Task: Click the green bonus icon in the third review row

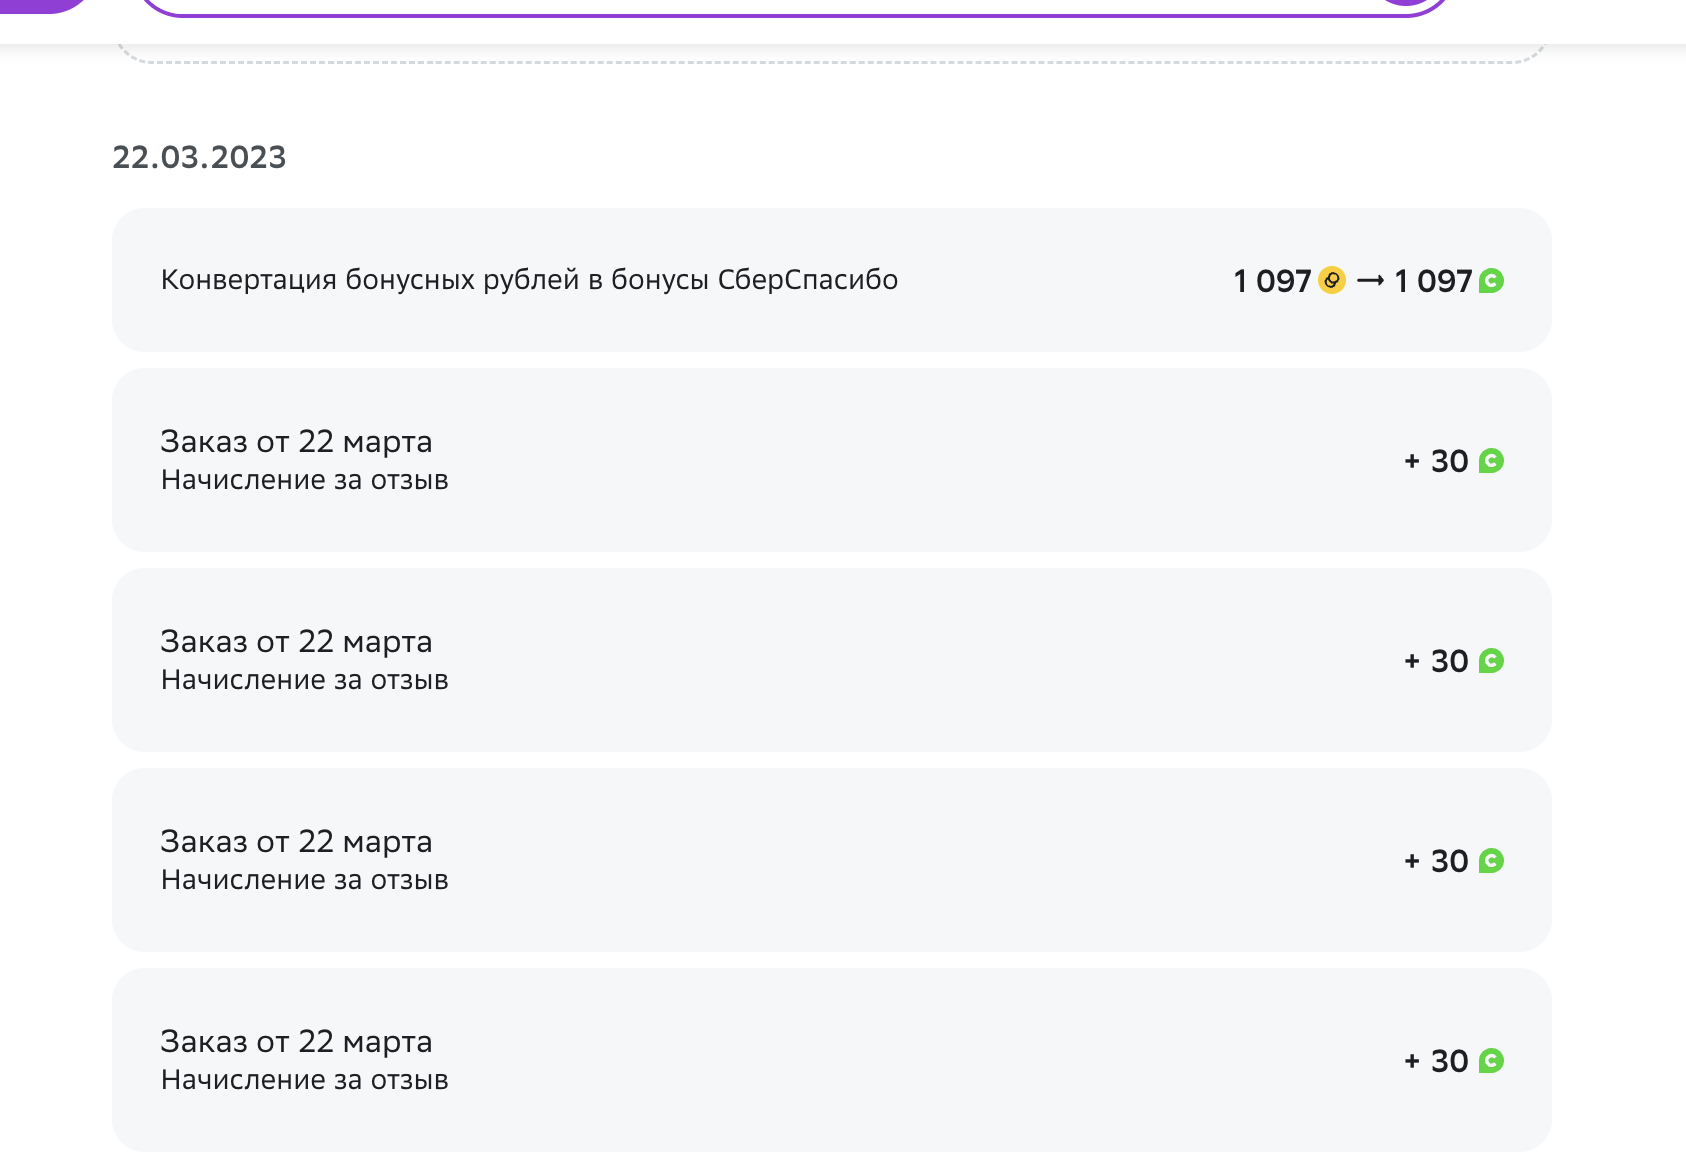Action: coord(1491,861)
